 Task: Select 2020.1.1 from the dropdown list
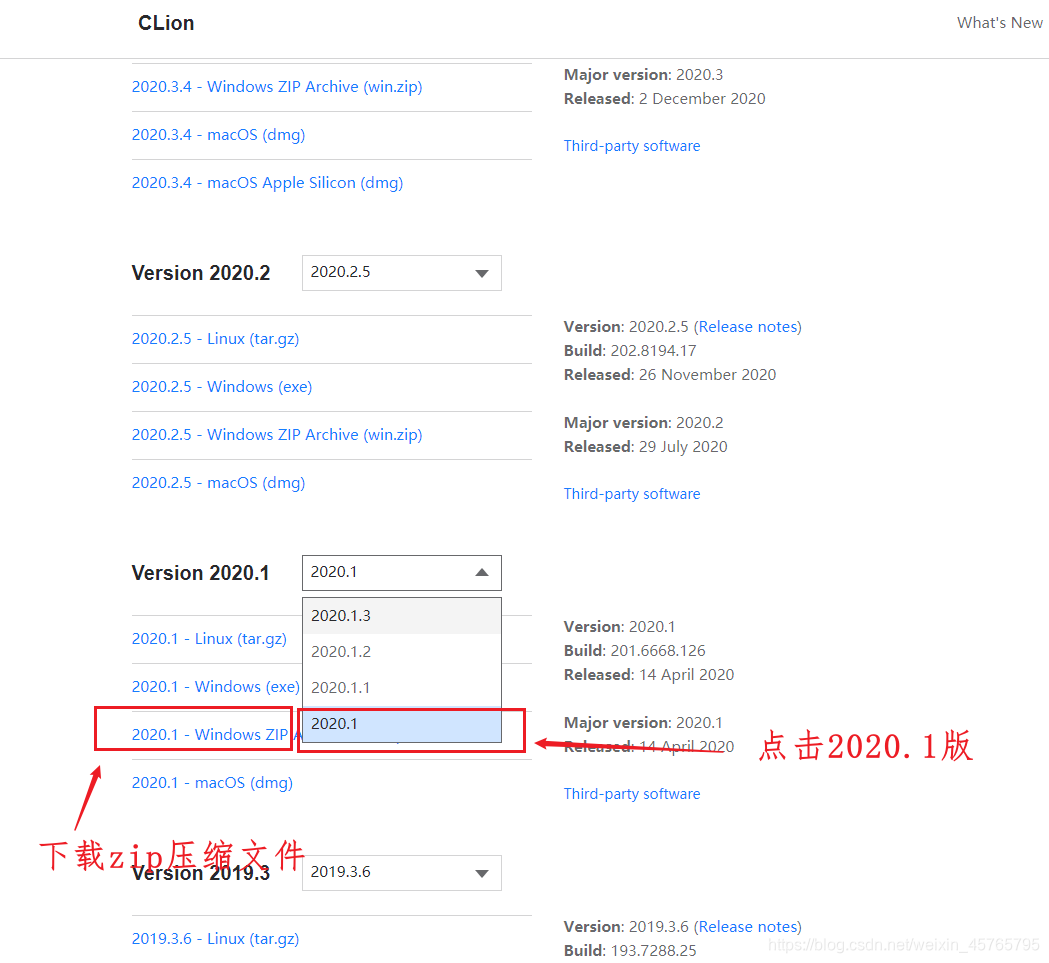pos(401,688)
